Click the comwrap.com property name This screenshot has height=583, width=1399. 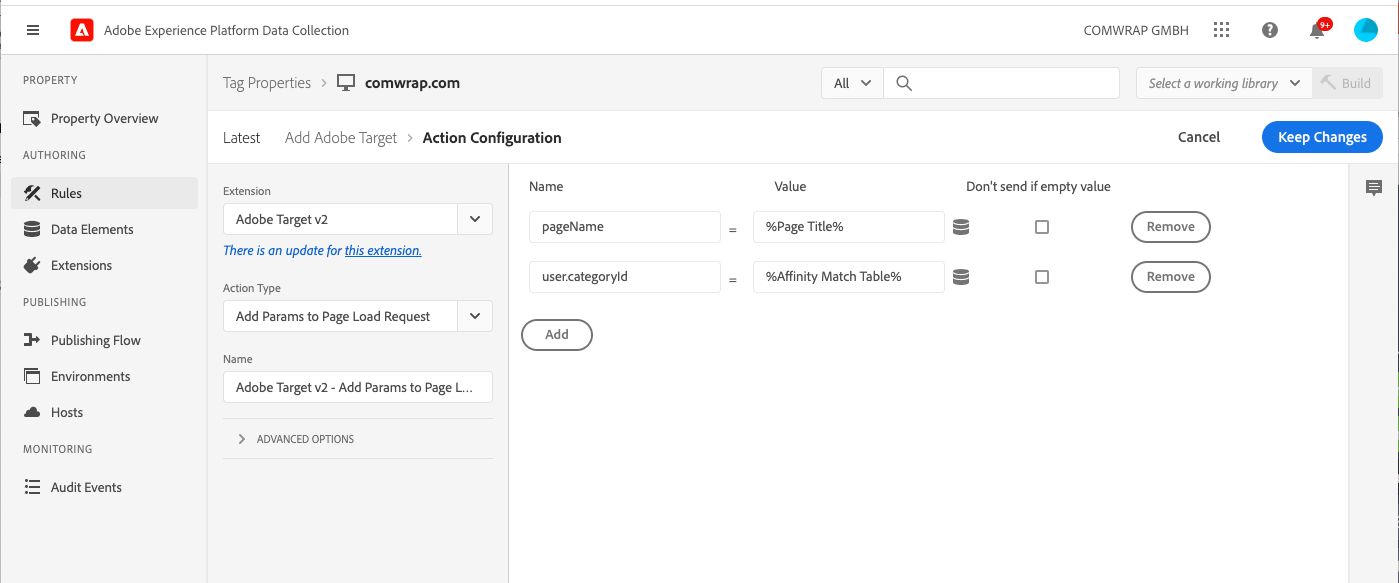point(413,83)
